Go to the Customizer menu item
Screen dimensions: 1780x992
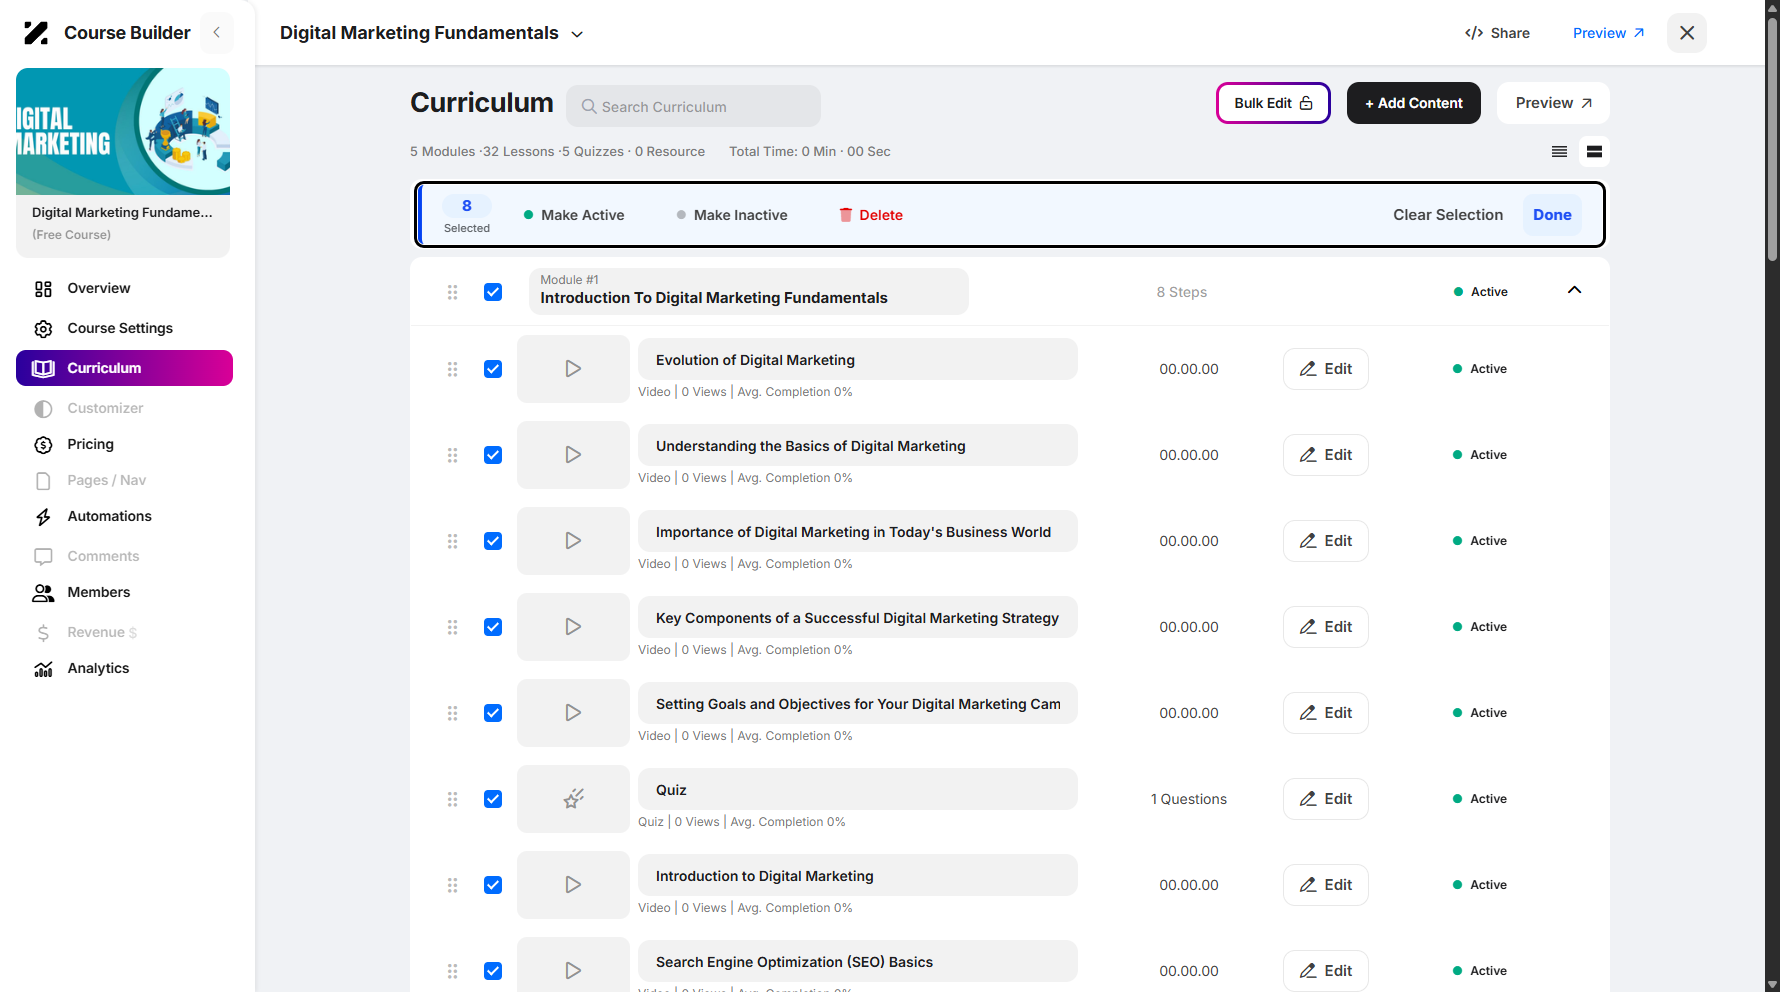[105, 408]
